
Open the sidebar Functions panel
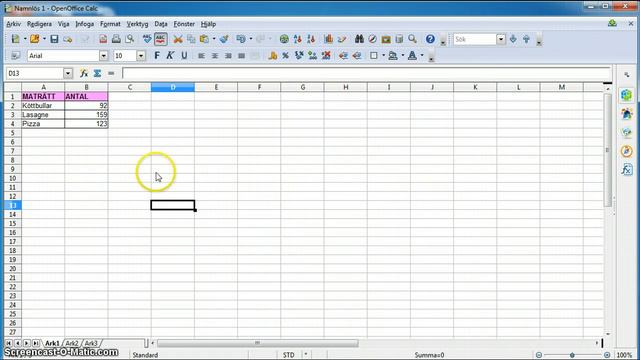pos(627,169)
